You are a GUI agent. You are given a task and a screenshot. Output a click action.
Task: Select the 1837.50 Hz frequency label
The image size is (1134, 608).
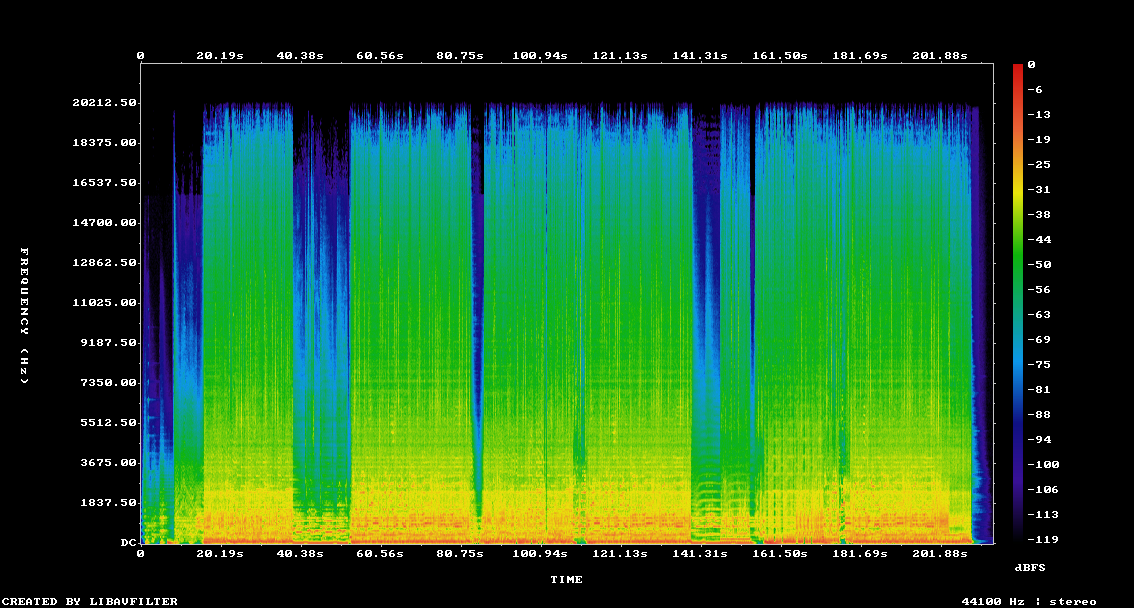pos(108,503)
